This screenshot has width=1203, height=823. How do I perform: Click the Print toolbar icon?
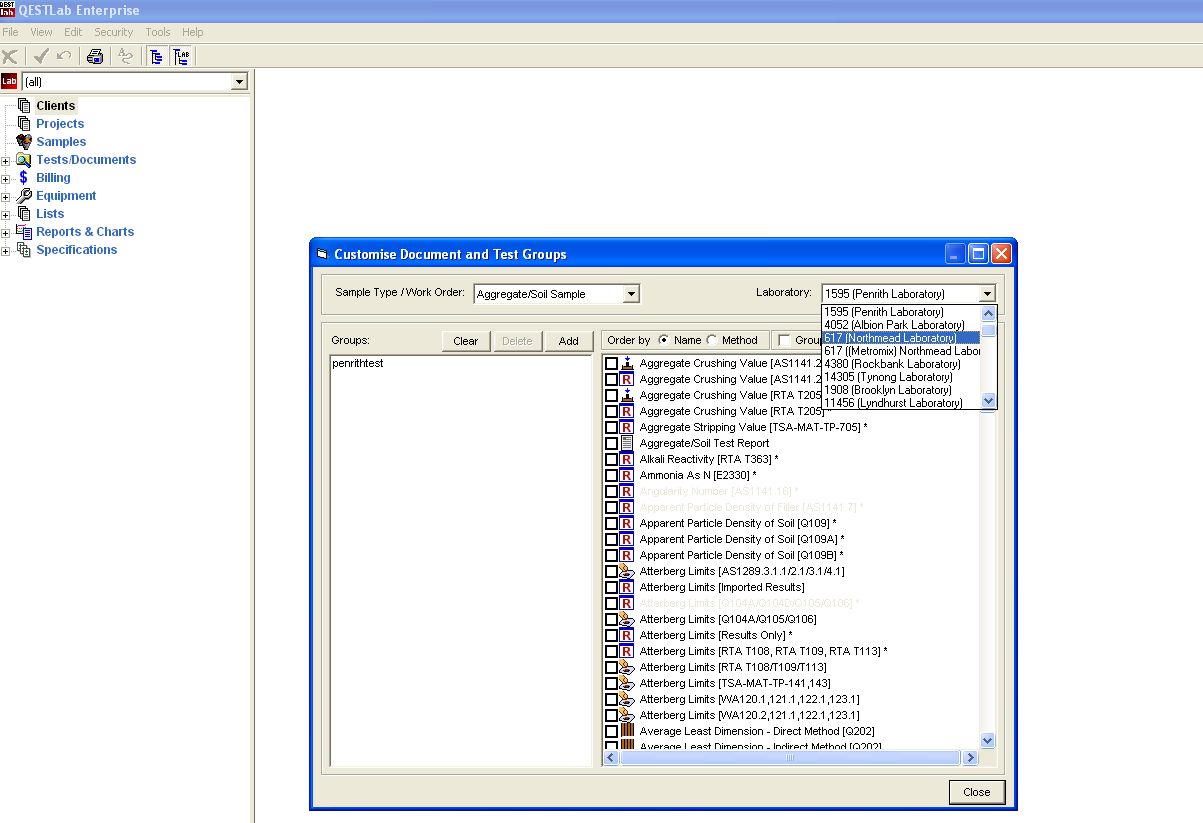tap(95, 57)
